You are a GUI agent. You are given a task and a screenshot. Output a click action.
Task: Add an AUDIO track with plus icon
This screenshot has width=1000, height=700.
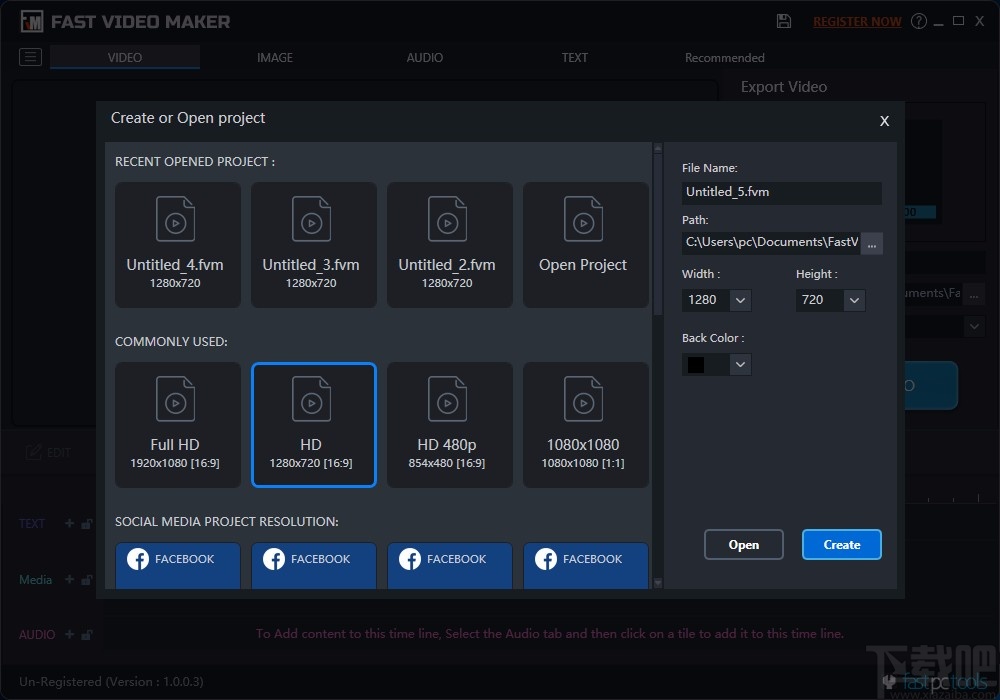(x=70, y=634)
